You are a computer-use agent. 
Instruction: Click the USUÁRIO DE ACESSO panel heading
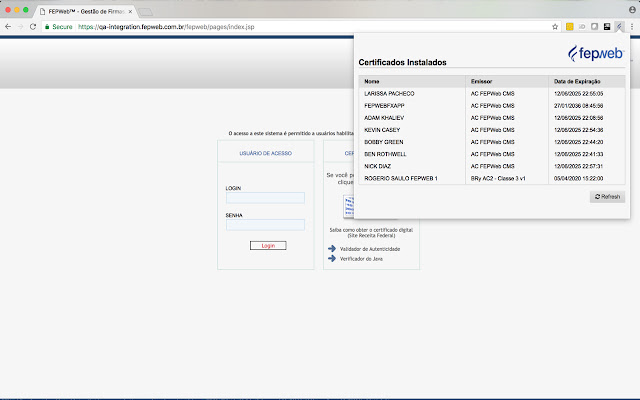265,153
